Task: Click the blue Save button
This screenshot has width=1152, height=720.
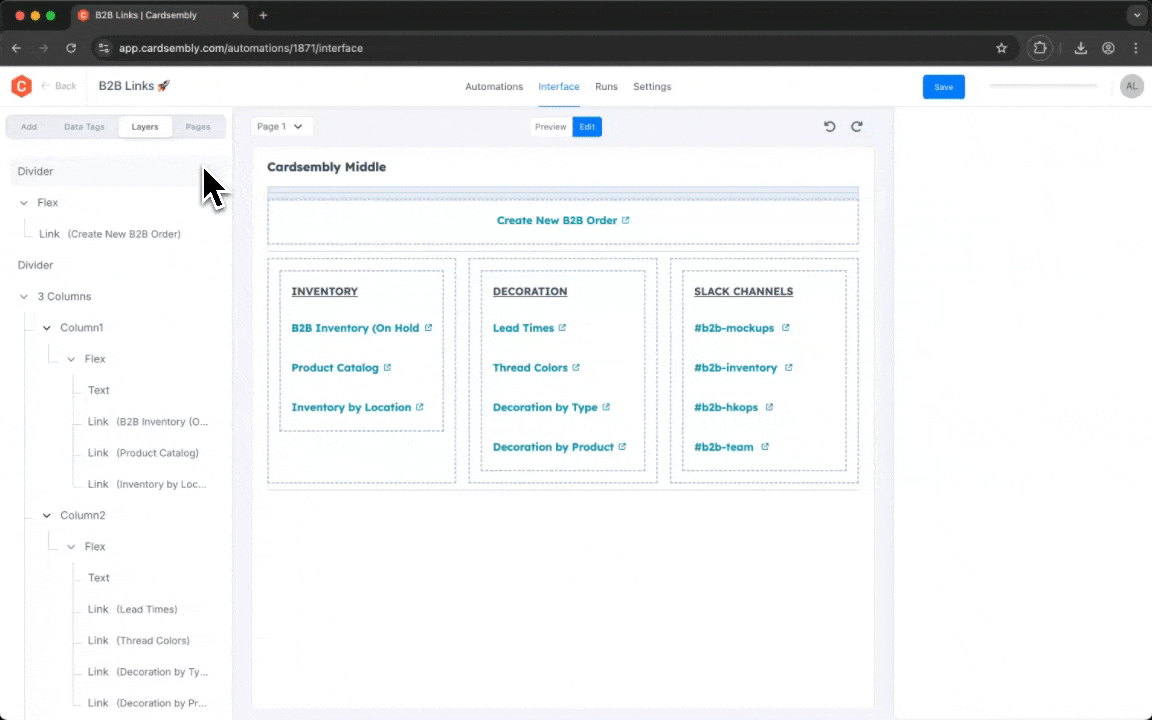Action: pos(943,86)
